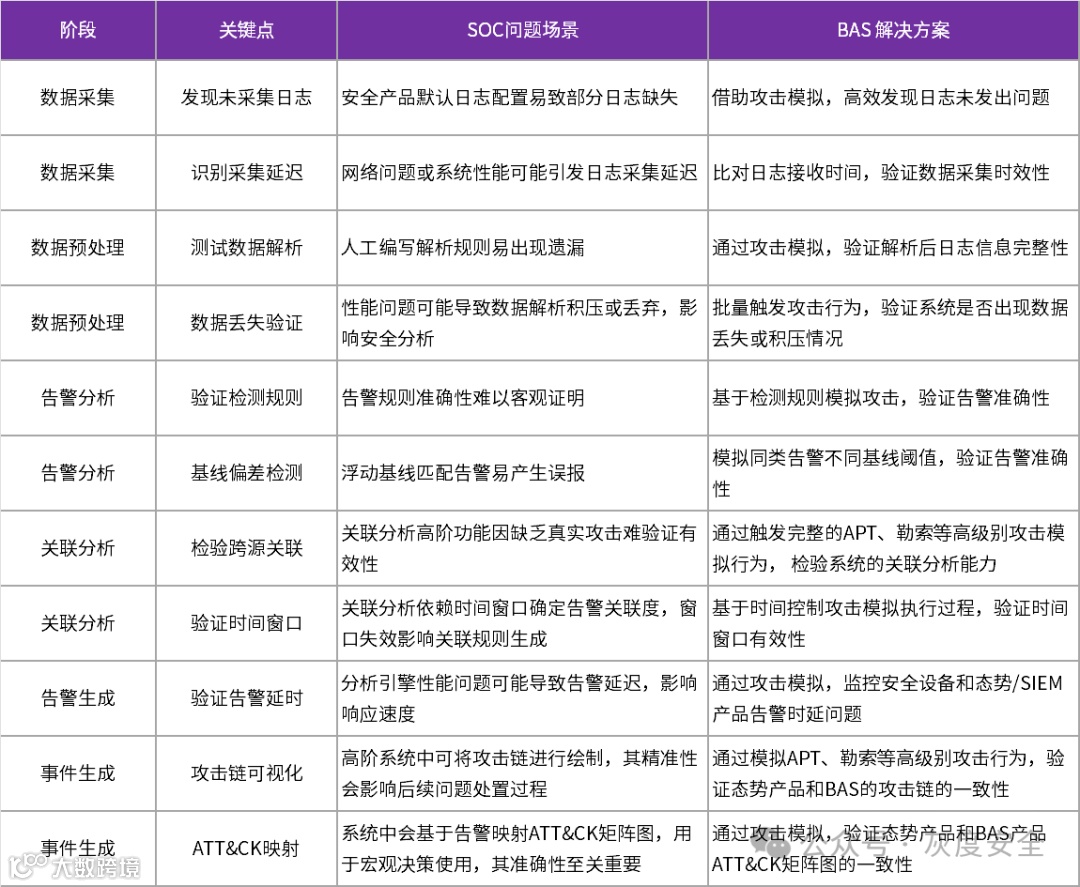Click the 阶段 column header
Viewport: 1080px width, 887px height.
[78, 30]
